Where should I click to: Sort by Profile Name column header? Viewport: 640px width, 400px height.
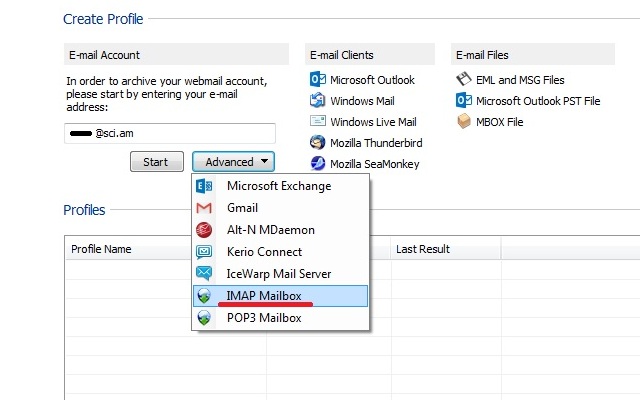pyautogui.click(x=129, y=249)
